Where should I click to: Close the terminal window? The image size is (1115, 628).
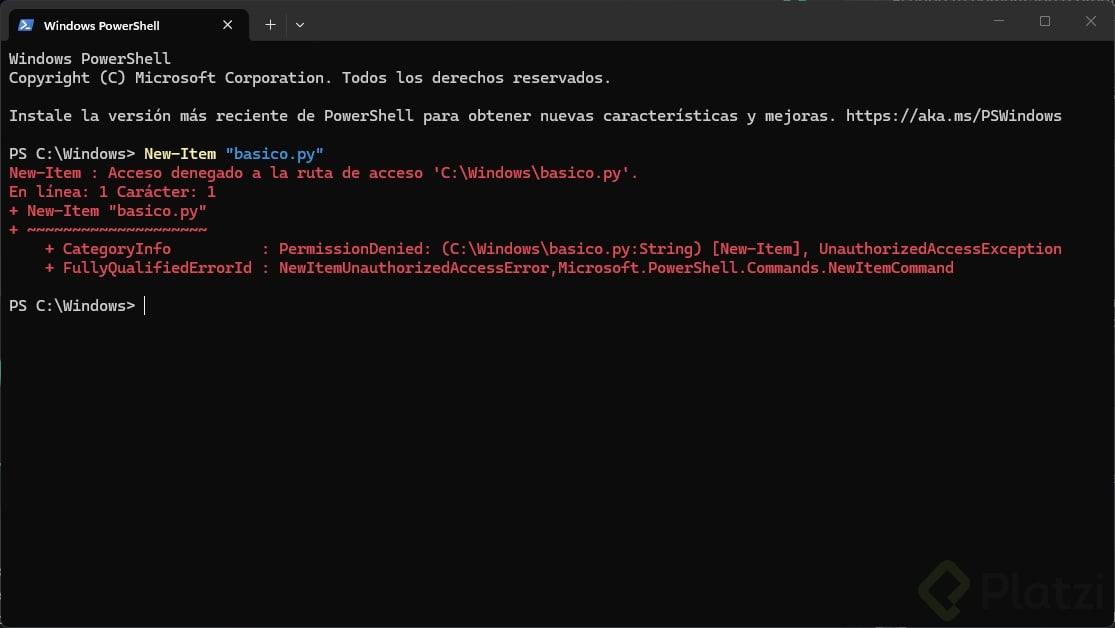click(1091, 21)
